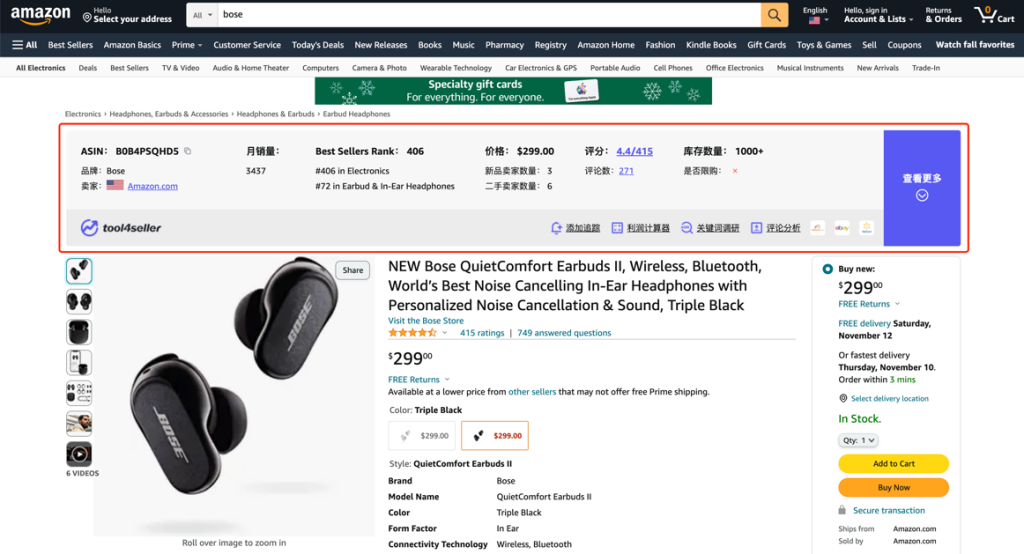
Task: Select the white color swatch option
Action: point(421,436)
